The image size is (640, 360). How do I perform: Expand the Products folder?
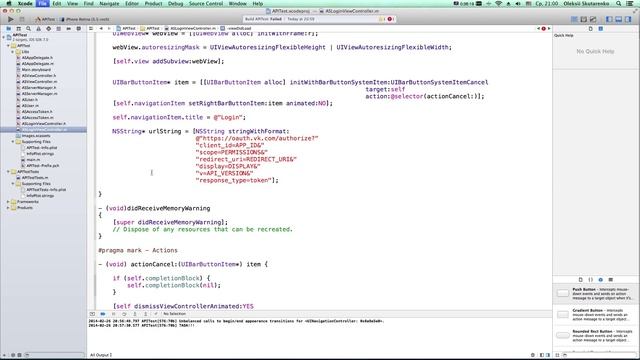[8, 208]
